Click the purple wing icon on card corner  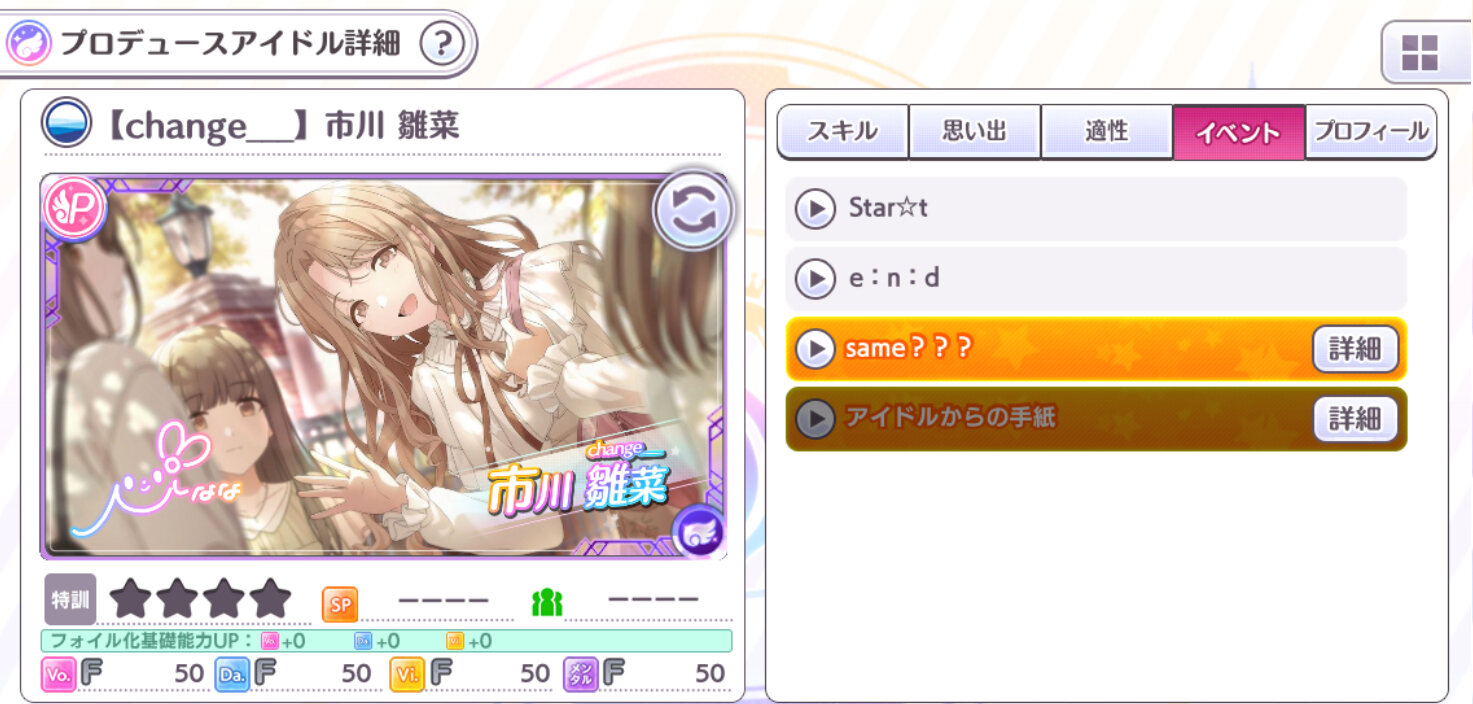698,532
